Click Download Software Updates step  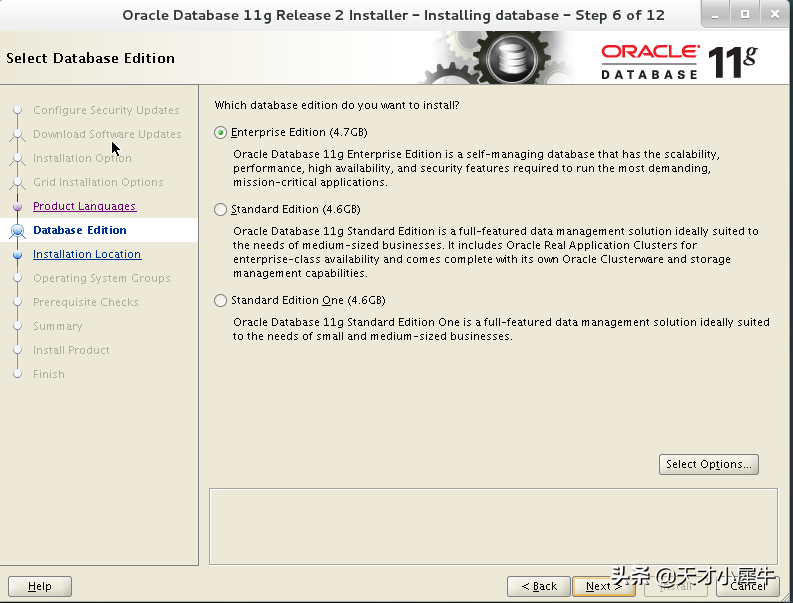[107, 134]
